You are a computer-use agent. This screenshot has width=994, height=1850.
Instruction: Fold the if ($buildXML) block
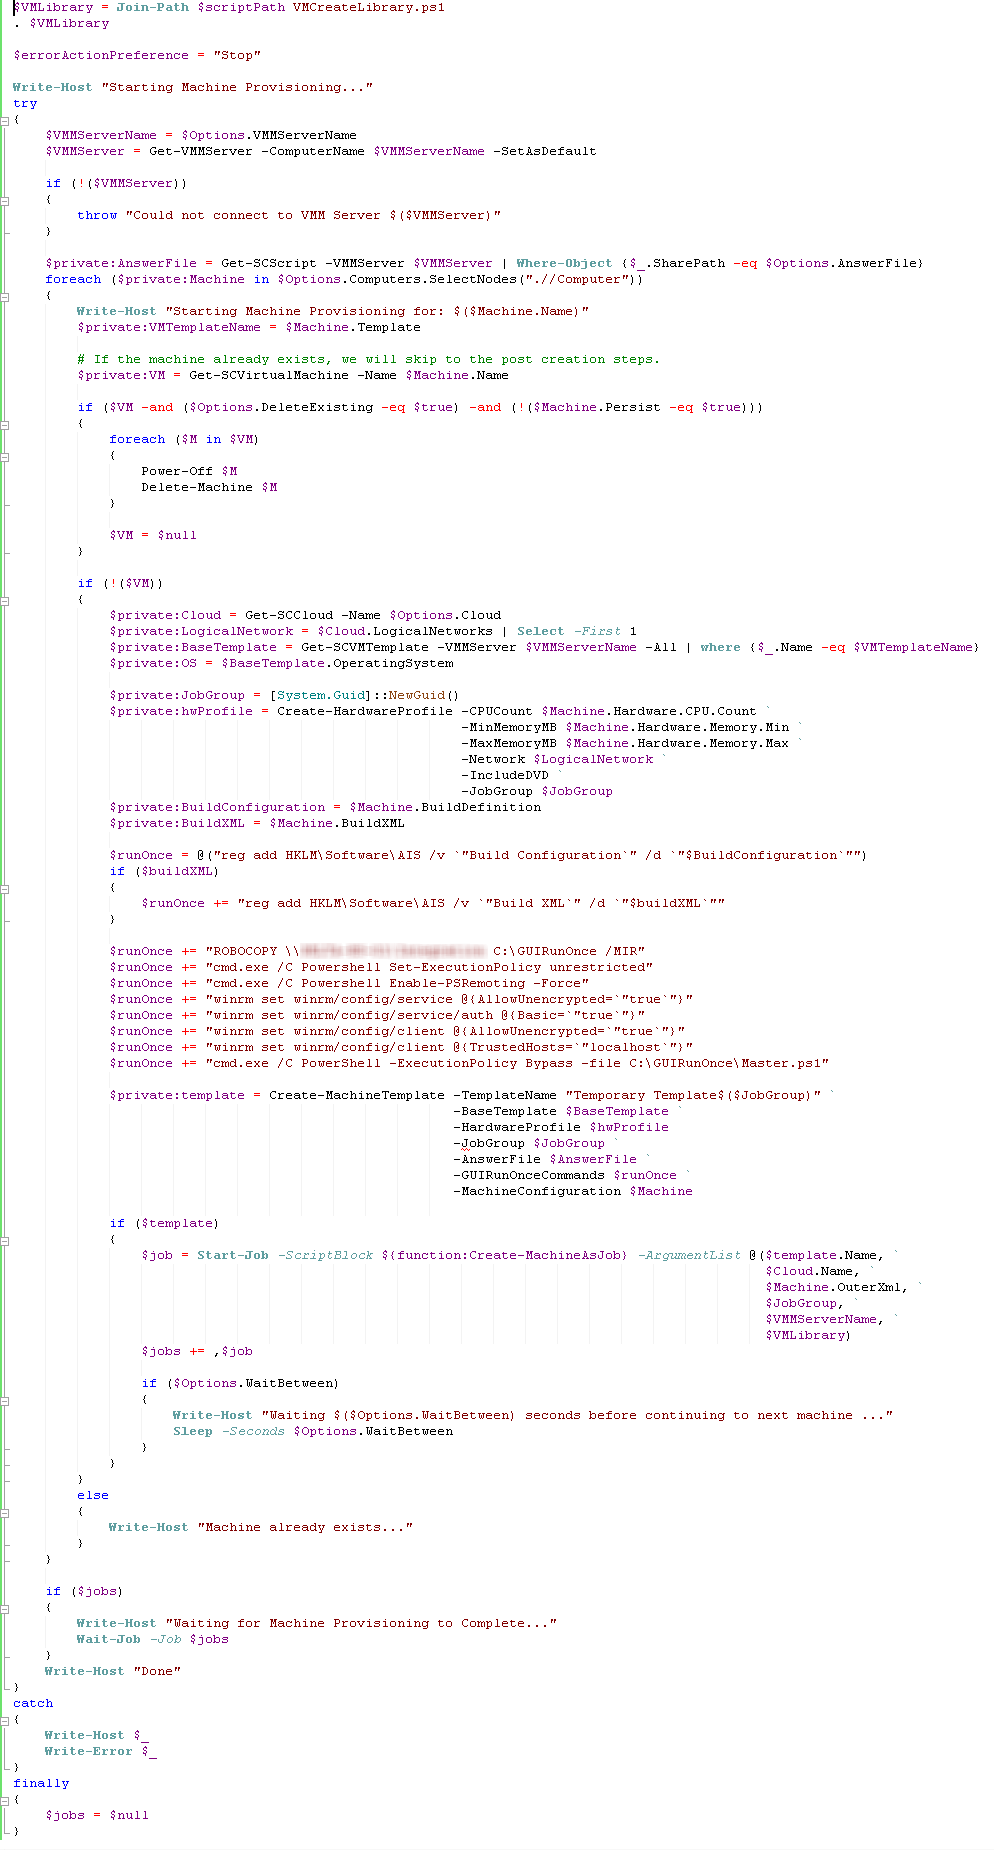tap(5, 888)
